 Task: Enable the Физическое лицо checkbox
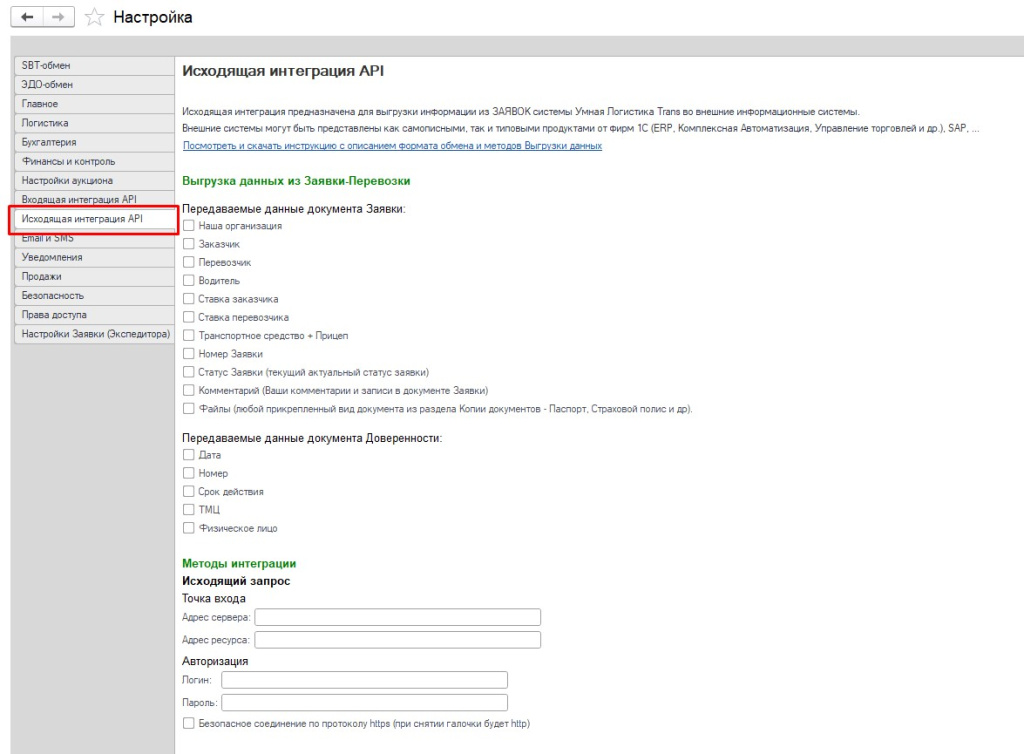click(x=189, y=527)
